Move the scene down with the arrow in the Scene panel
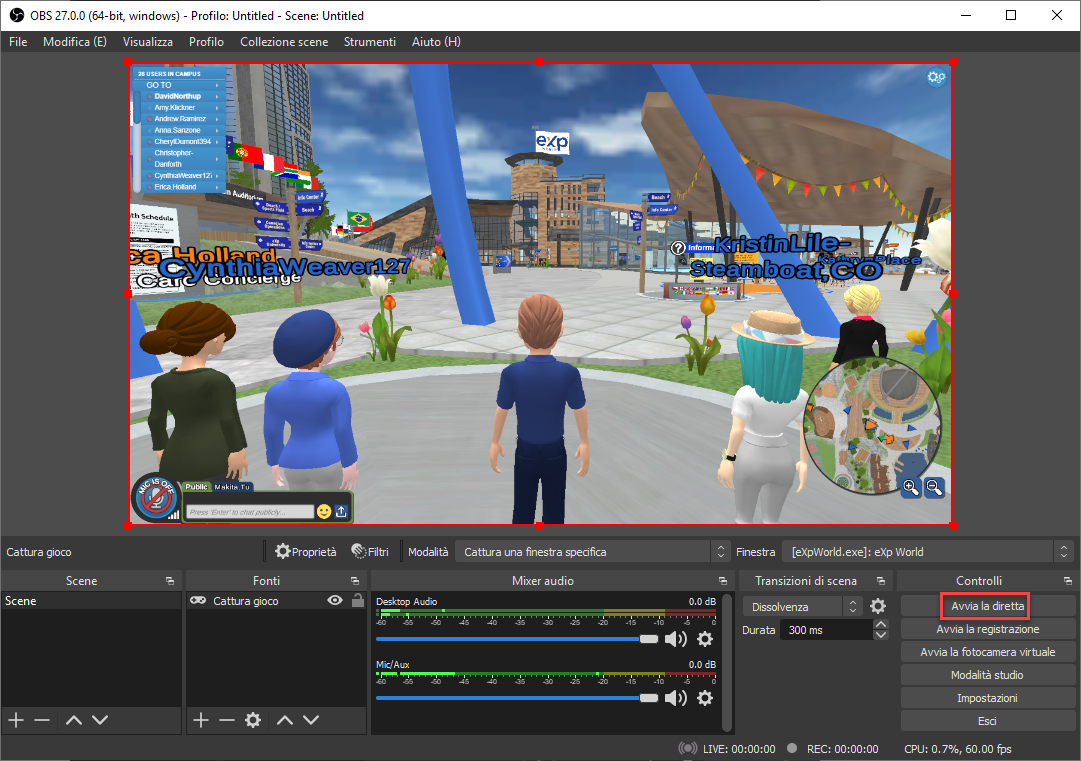 (100, 720)
